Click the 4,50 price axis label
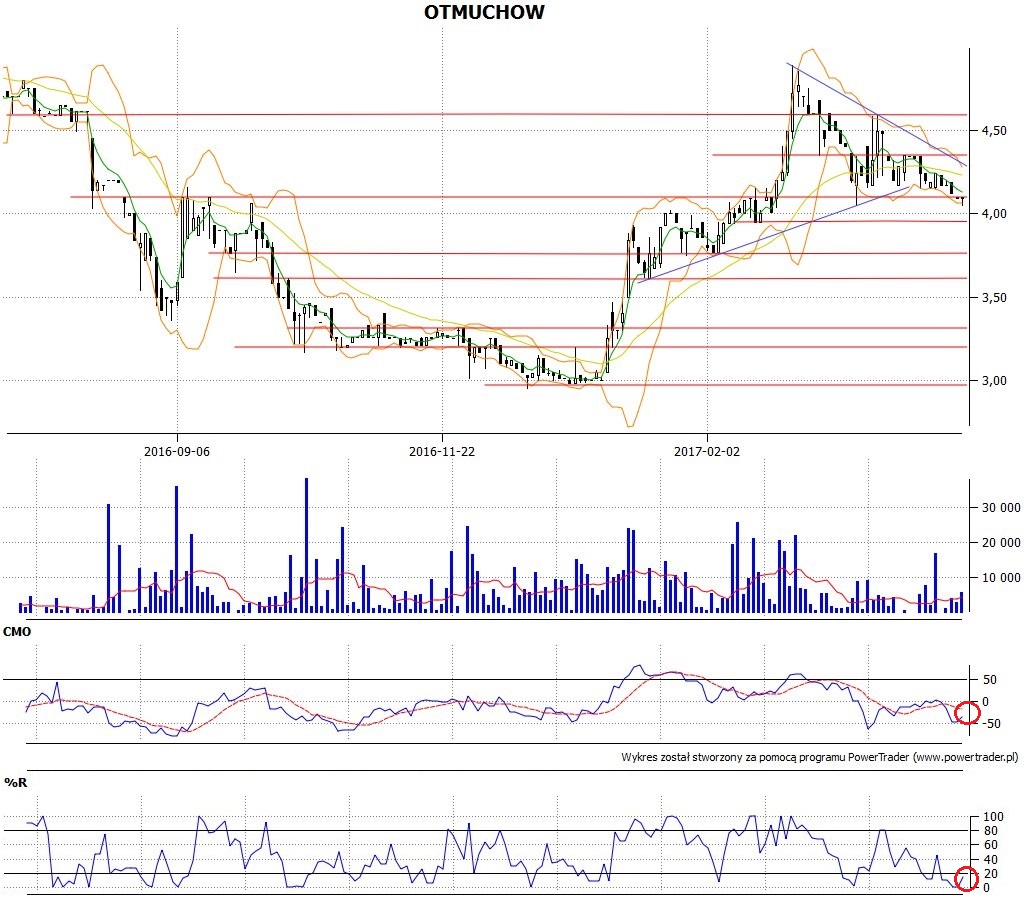The image size is (1024, 897). click(994, 131)
